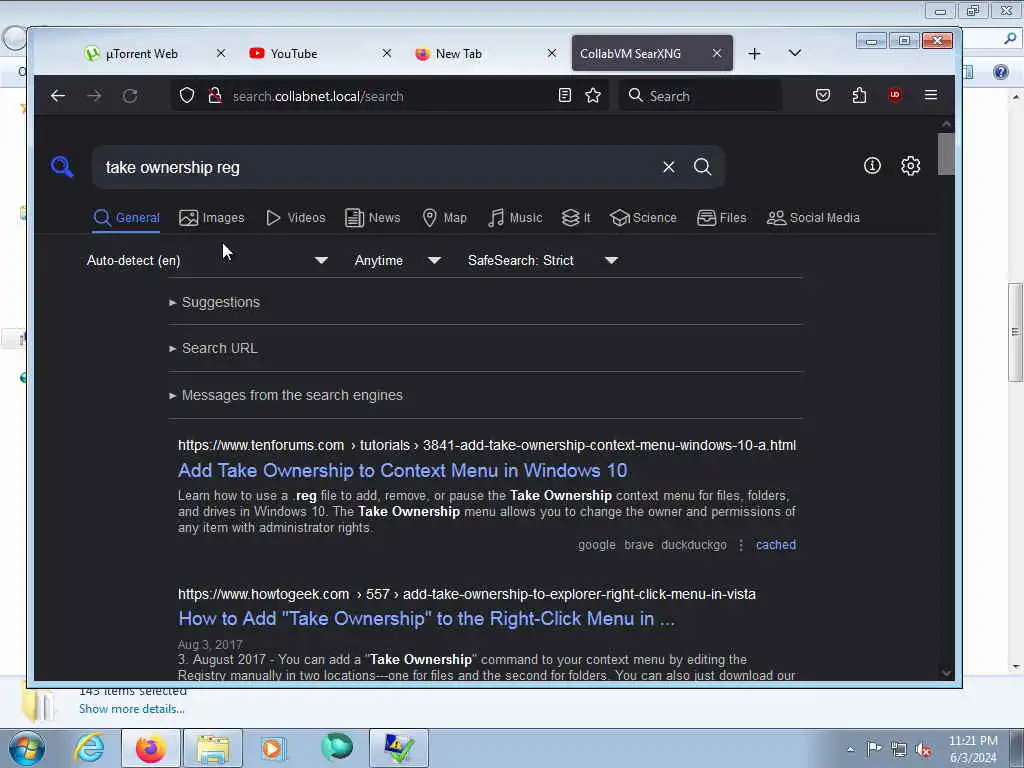Select the Videos search category
Image resolution: width=1024 pixels, height=768 pixels.
click(295, 217)
